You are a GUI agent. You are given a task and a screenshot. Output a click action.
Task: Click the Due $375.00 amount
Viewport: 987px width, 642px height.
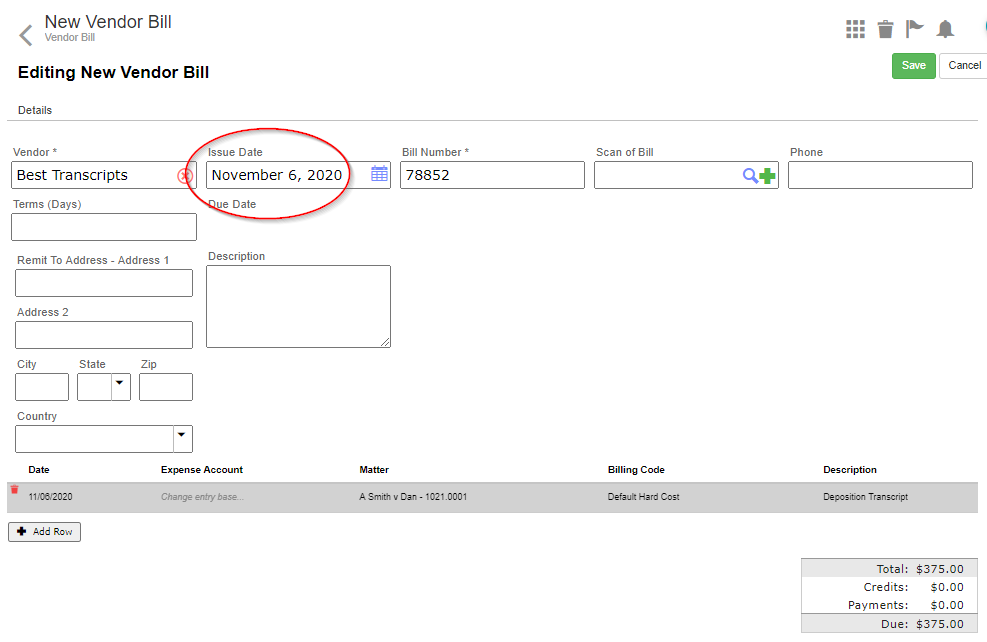pyautogui.click(x=940, y=624)
